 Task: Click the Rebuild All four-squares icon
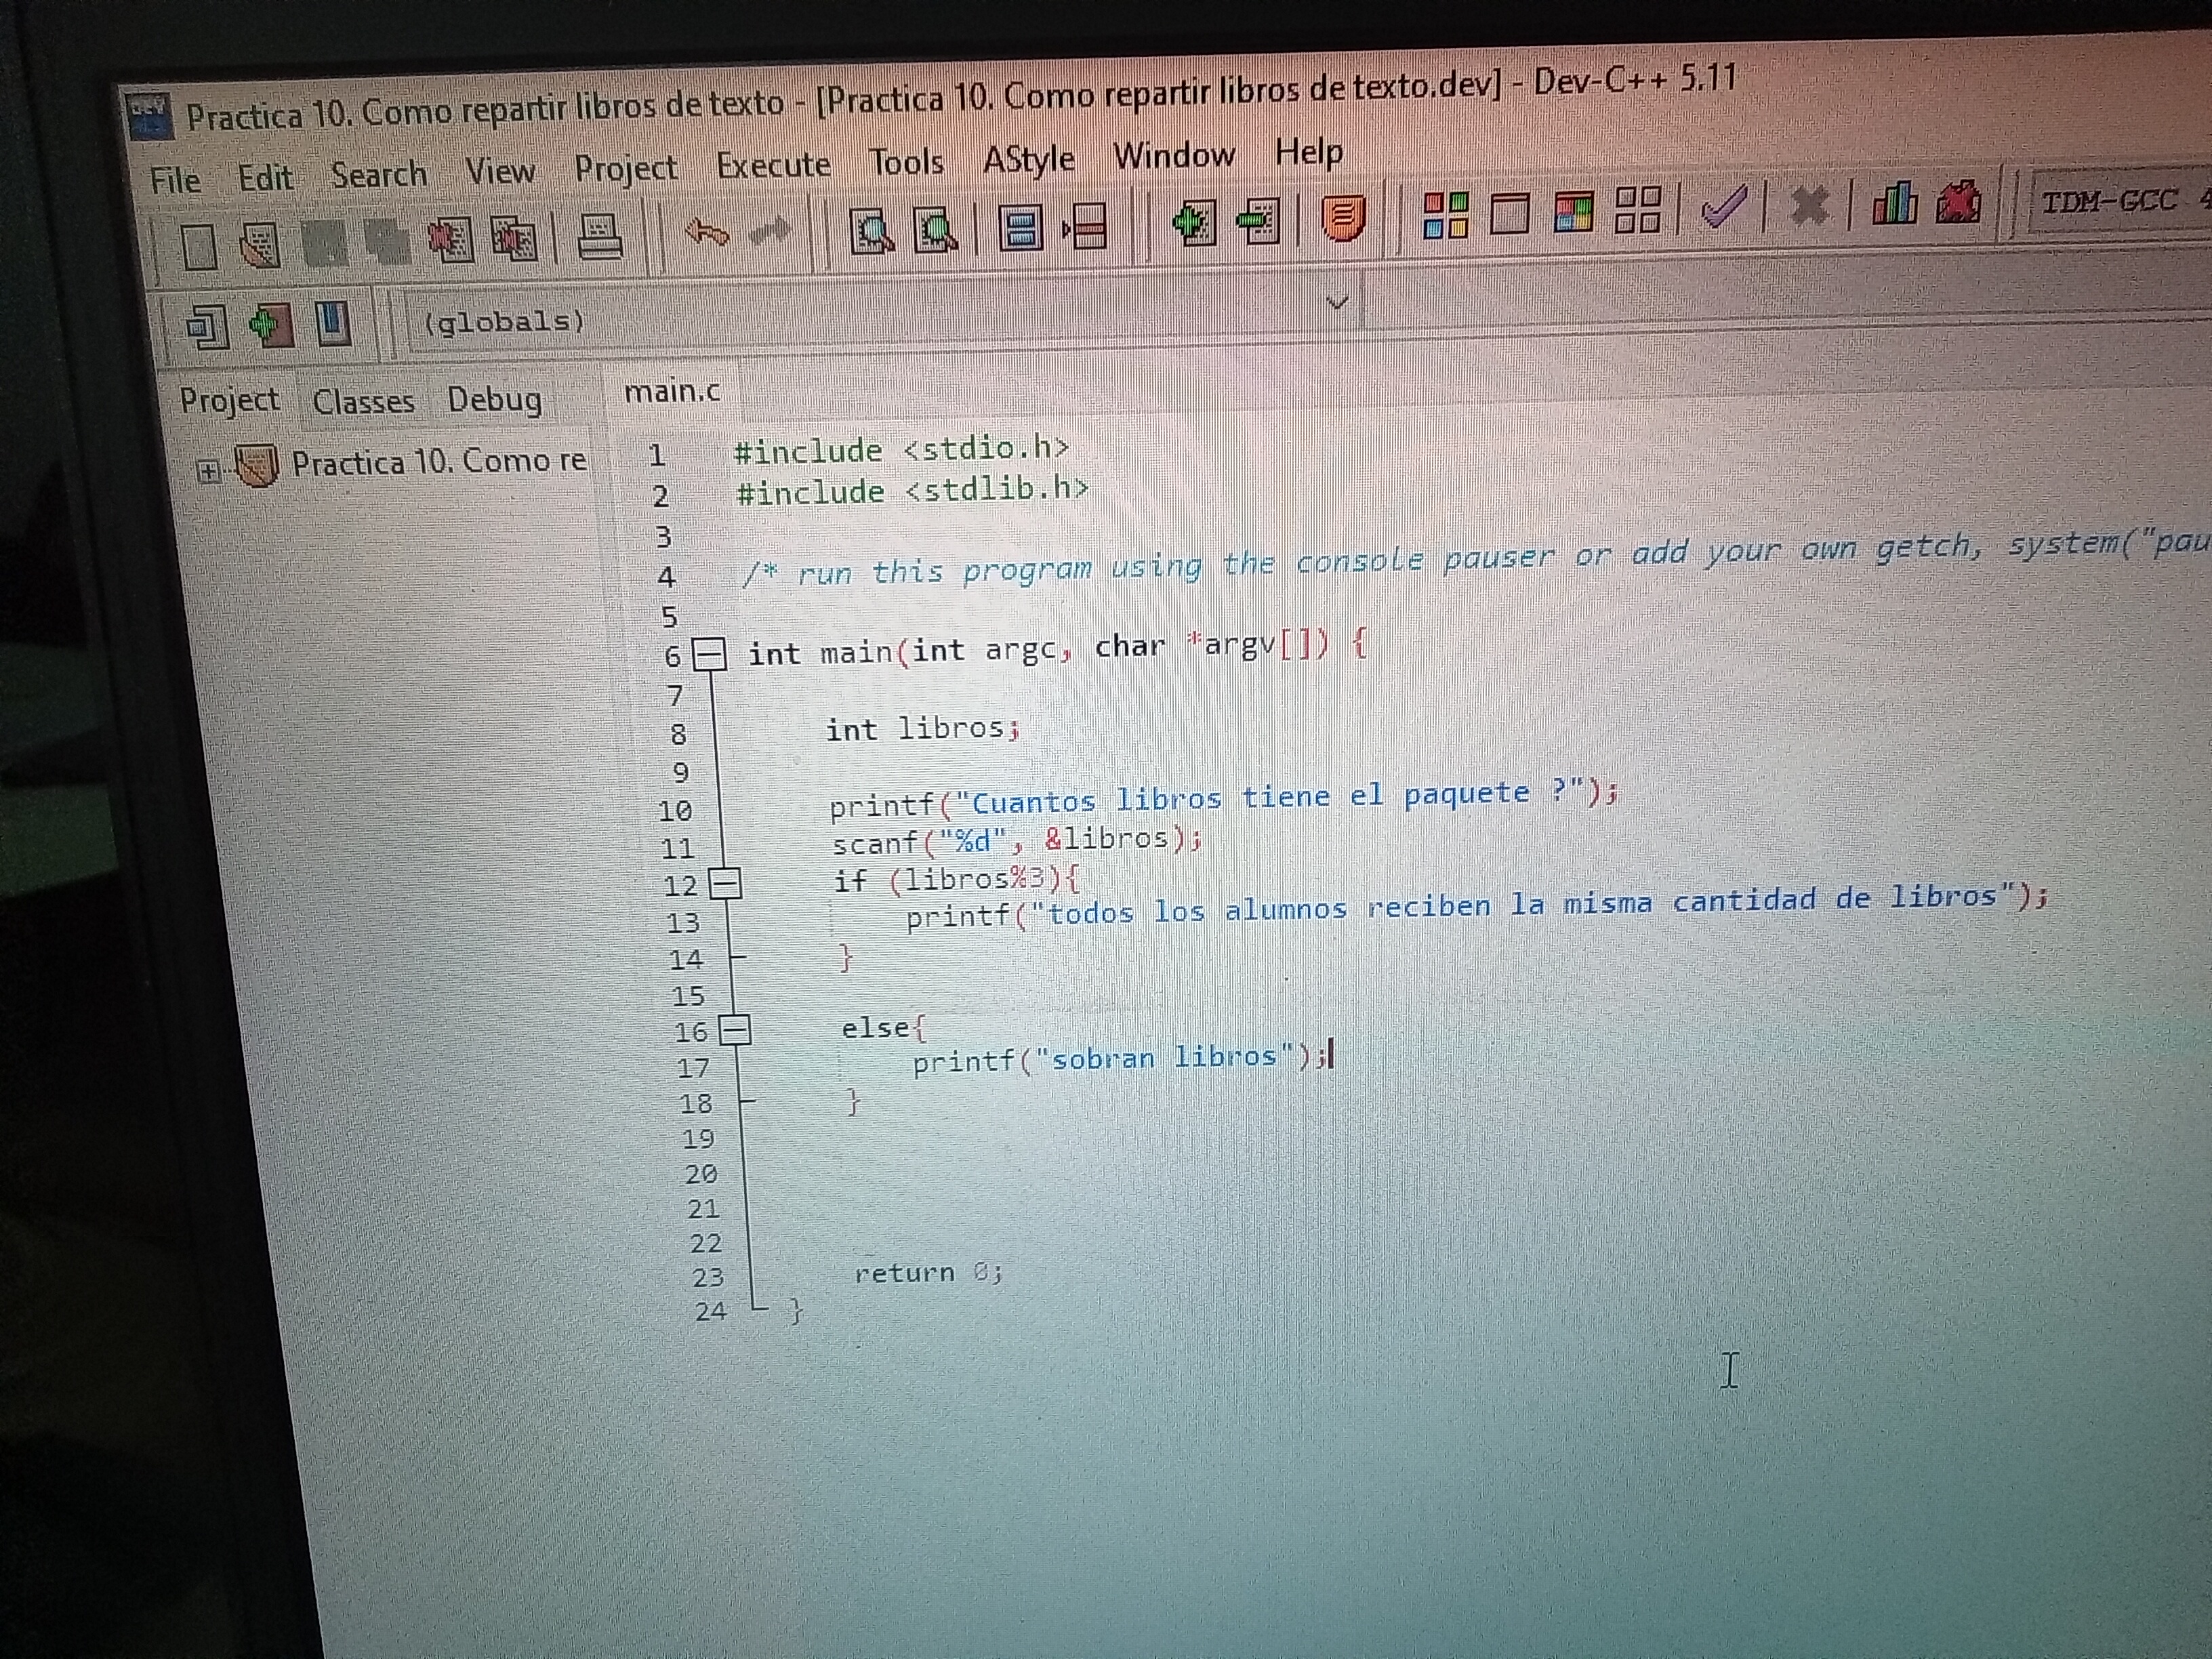click(1638, 210)
